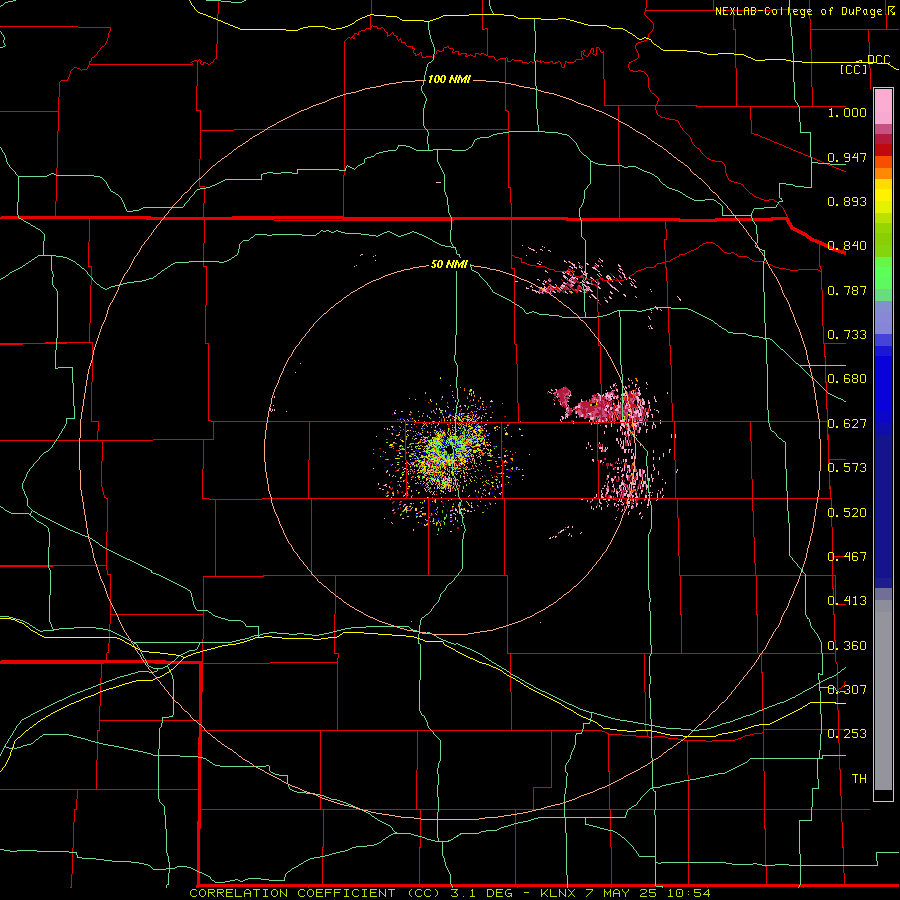Click the 0.787 legend value

tap(847, 290)
